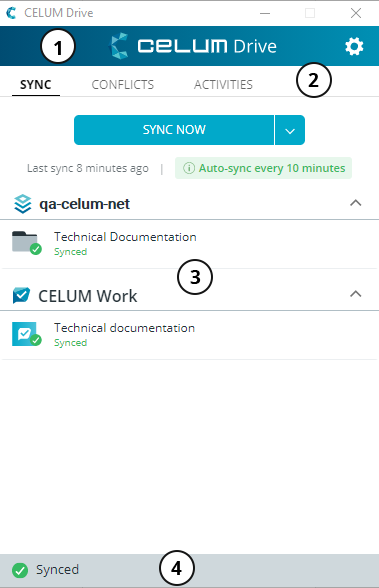Click the qa-celum-net layers icon
The width and height of the screenshot is (379, 588).
(22, 204)
